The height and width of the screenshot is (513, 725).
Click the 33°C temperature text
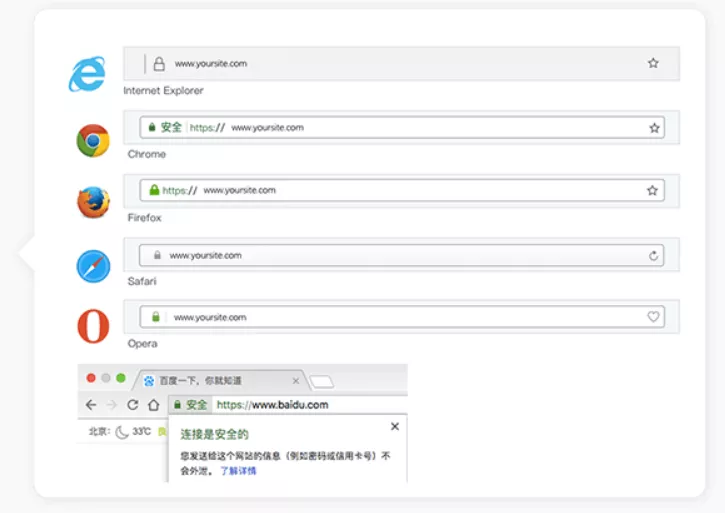click(x=141, y=432)
